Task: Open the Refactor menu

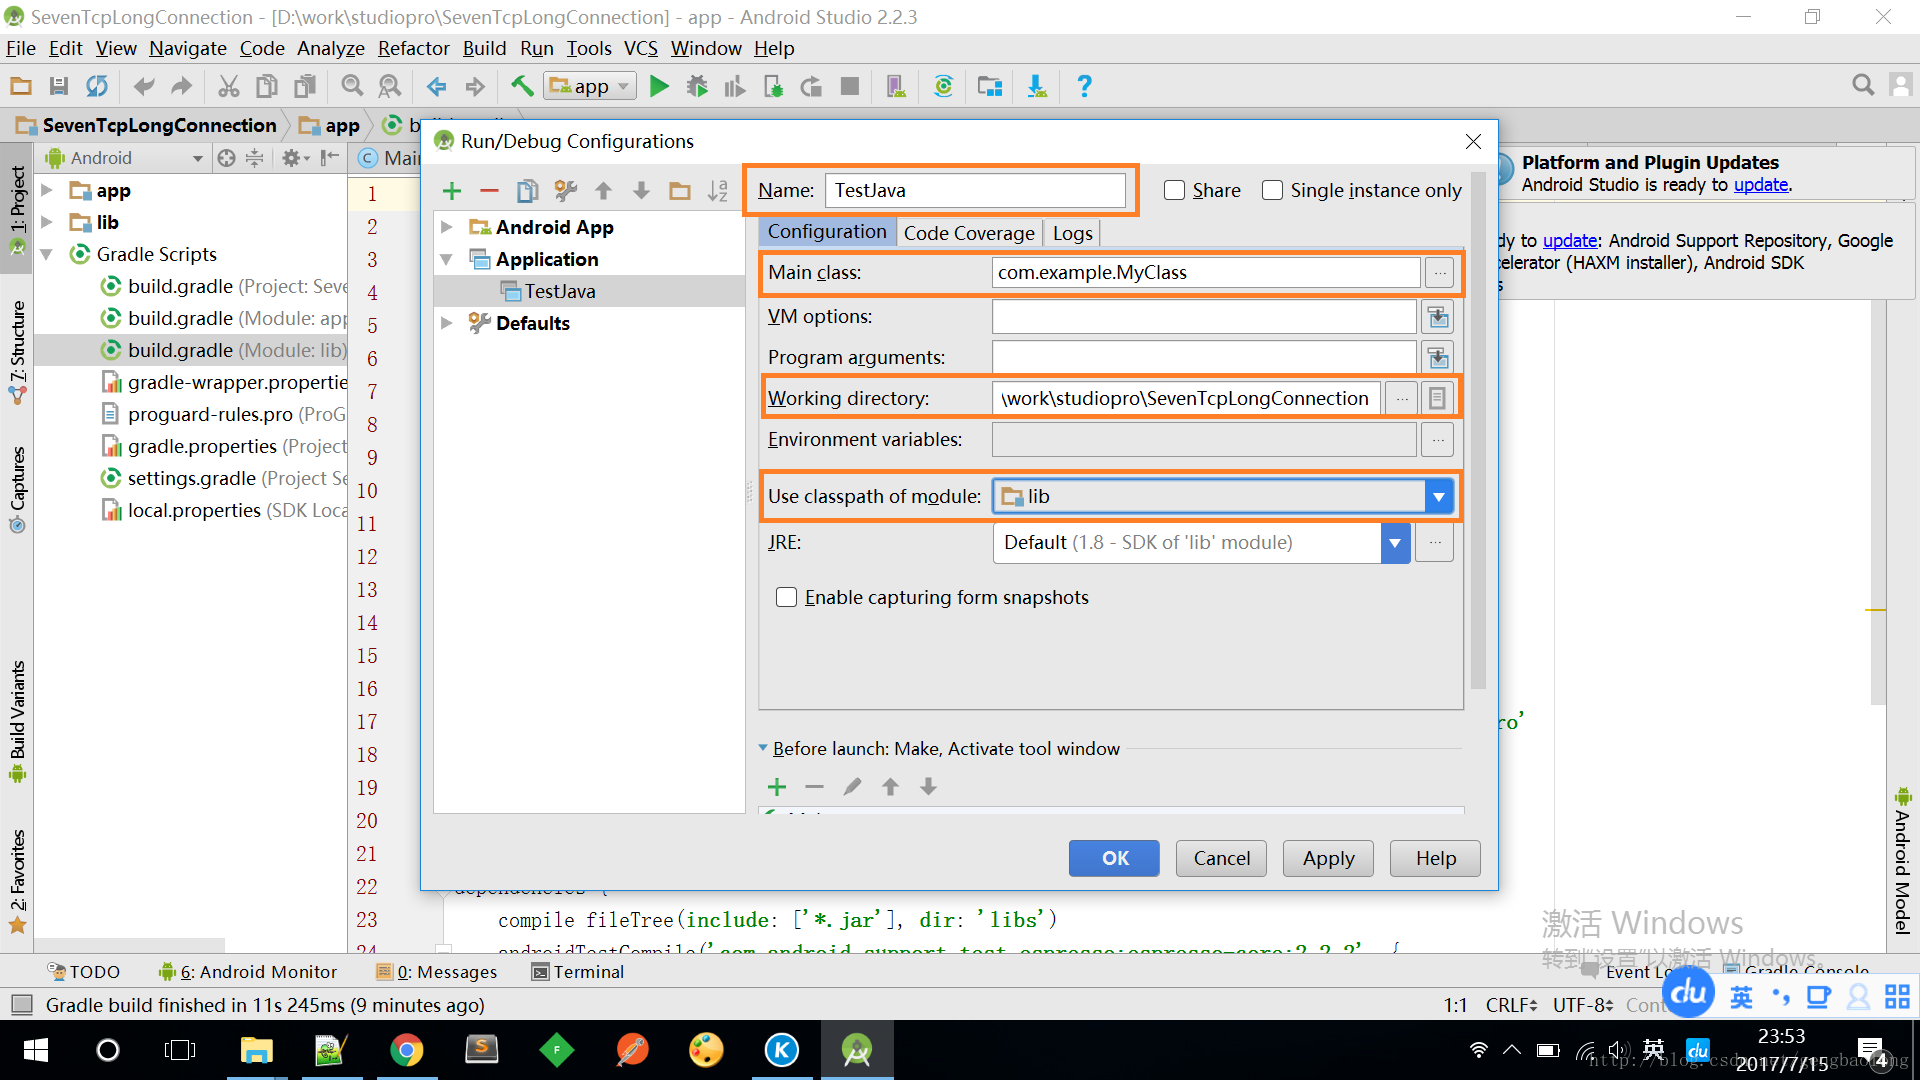Action: pyautogui.click(x=413, y=48)
